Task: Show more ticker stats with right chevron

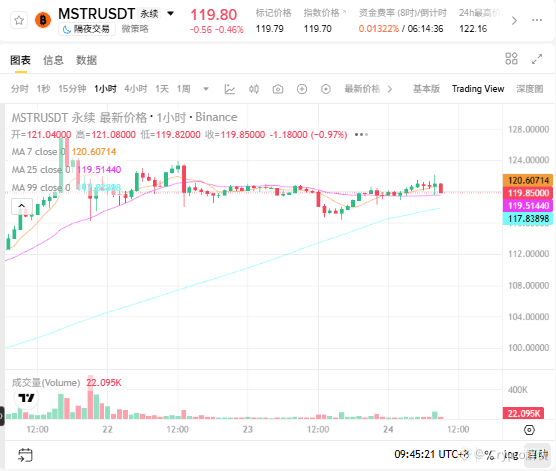Action: [514, 21]
